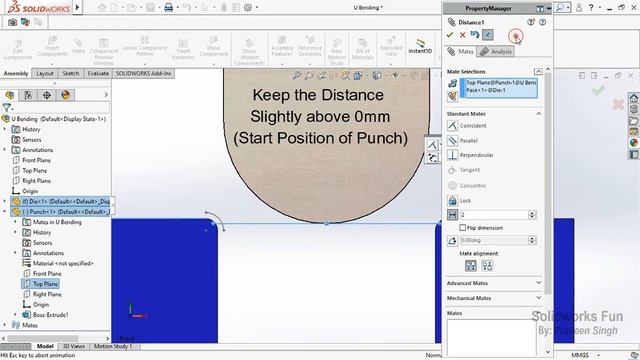Expand the Boss-Extrude1 feature node

tap(16, 315)
